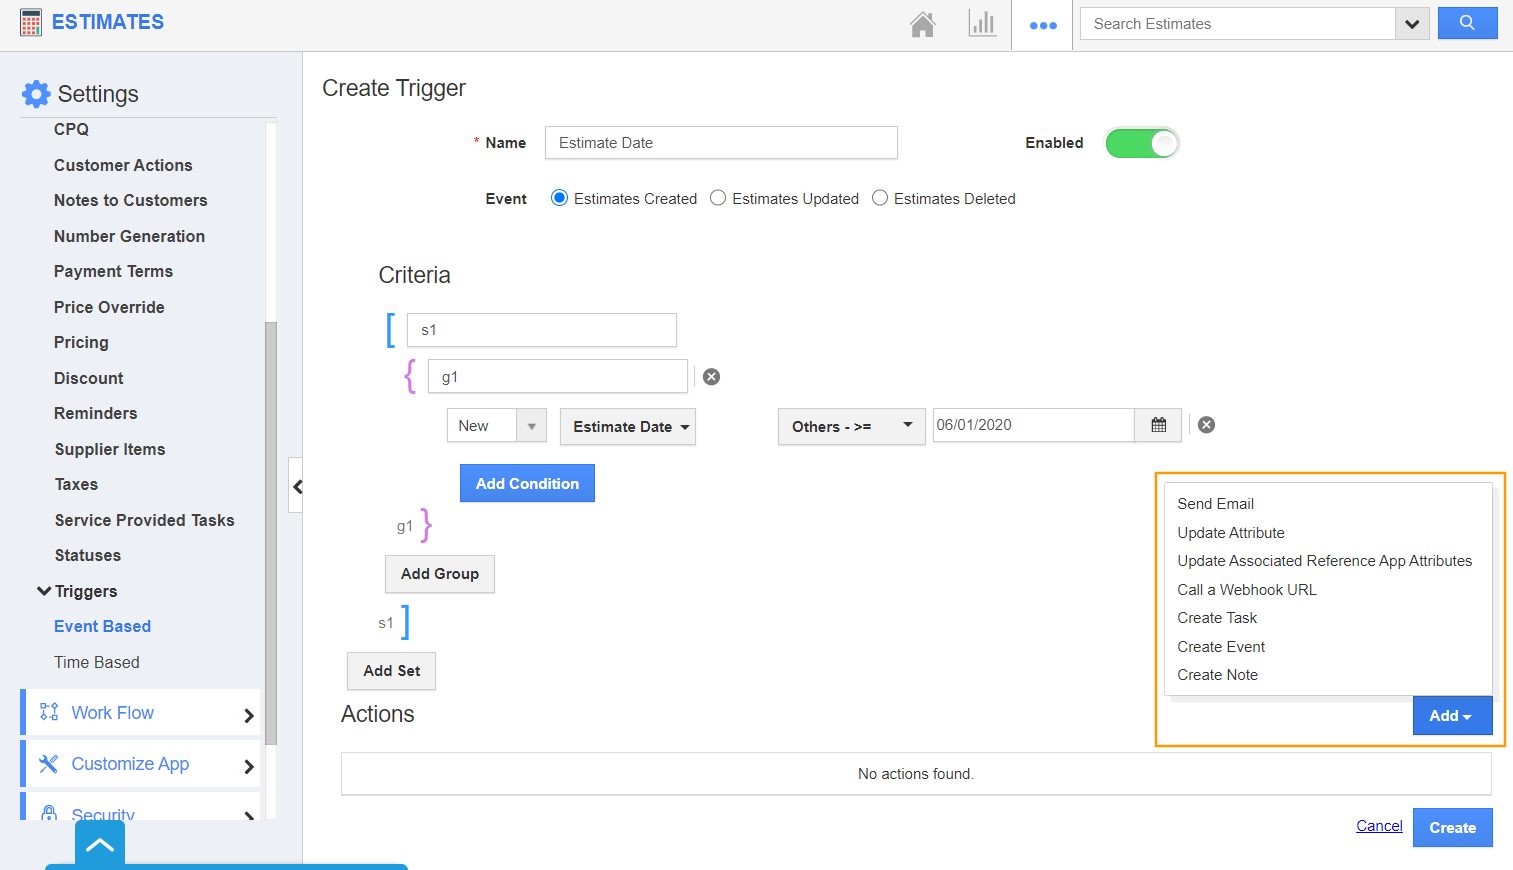Click the Add Condition button
The height and width of the screenshot is (870, 1513).
[527, 483]
